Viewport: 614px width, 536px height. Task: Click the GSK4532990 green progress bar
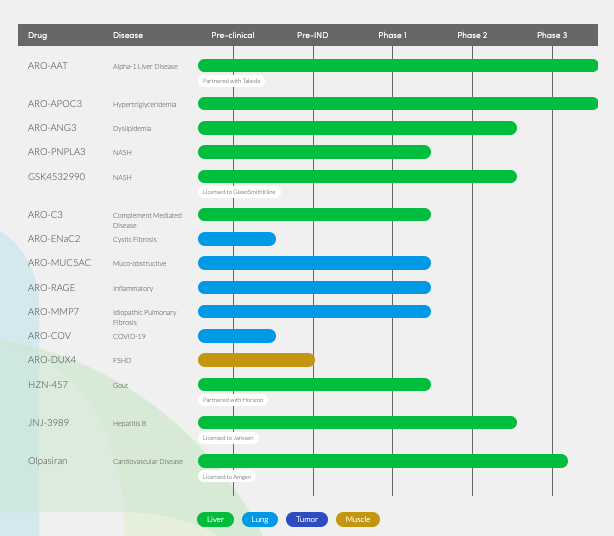pyautogui.click(x=358, y=177)
